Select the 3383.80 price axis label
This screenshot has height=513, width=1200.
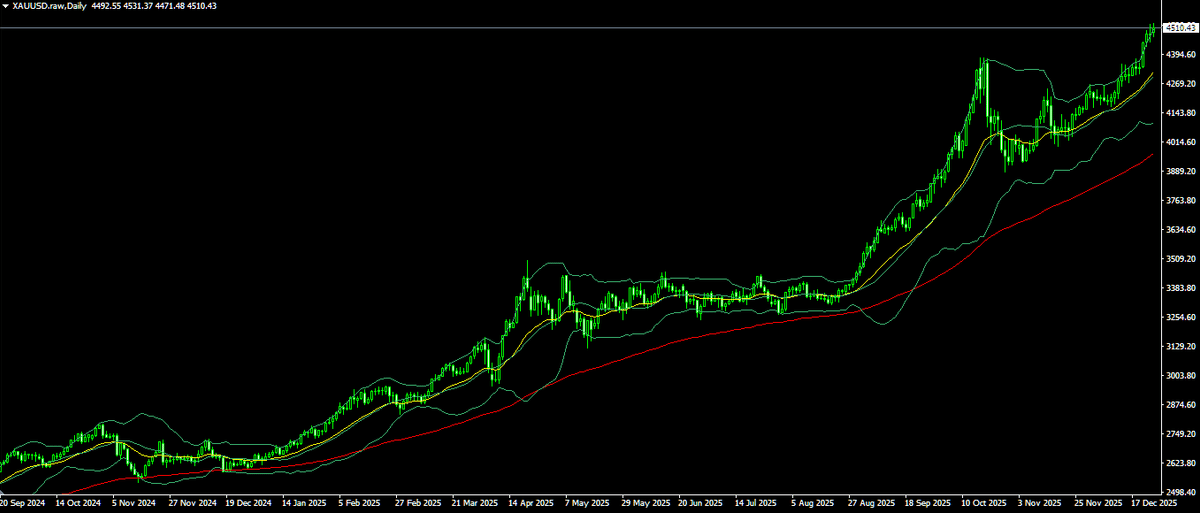[x=1181, y=288]
